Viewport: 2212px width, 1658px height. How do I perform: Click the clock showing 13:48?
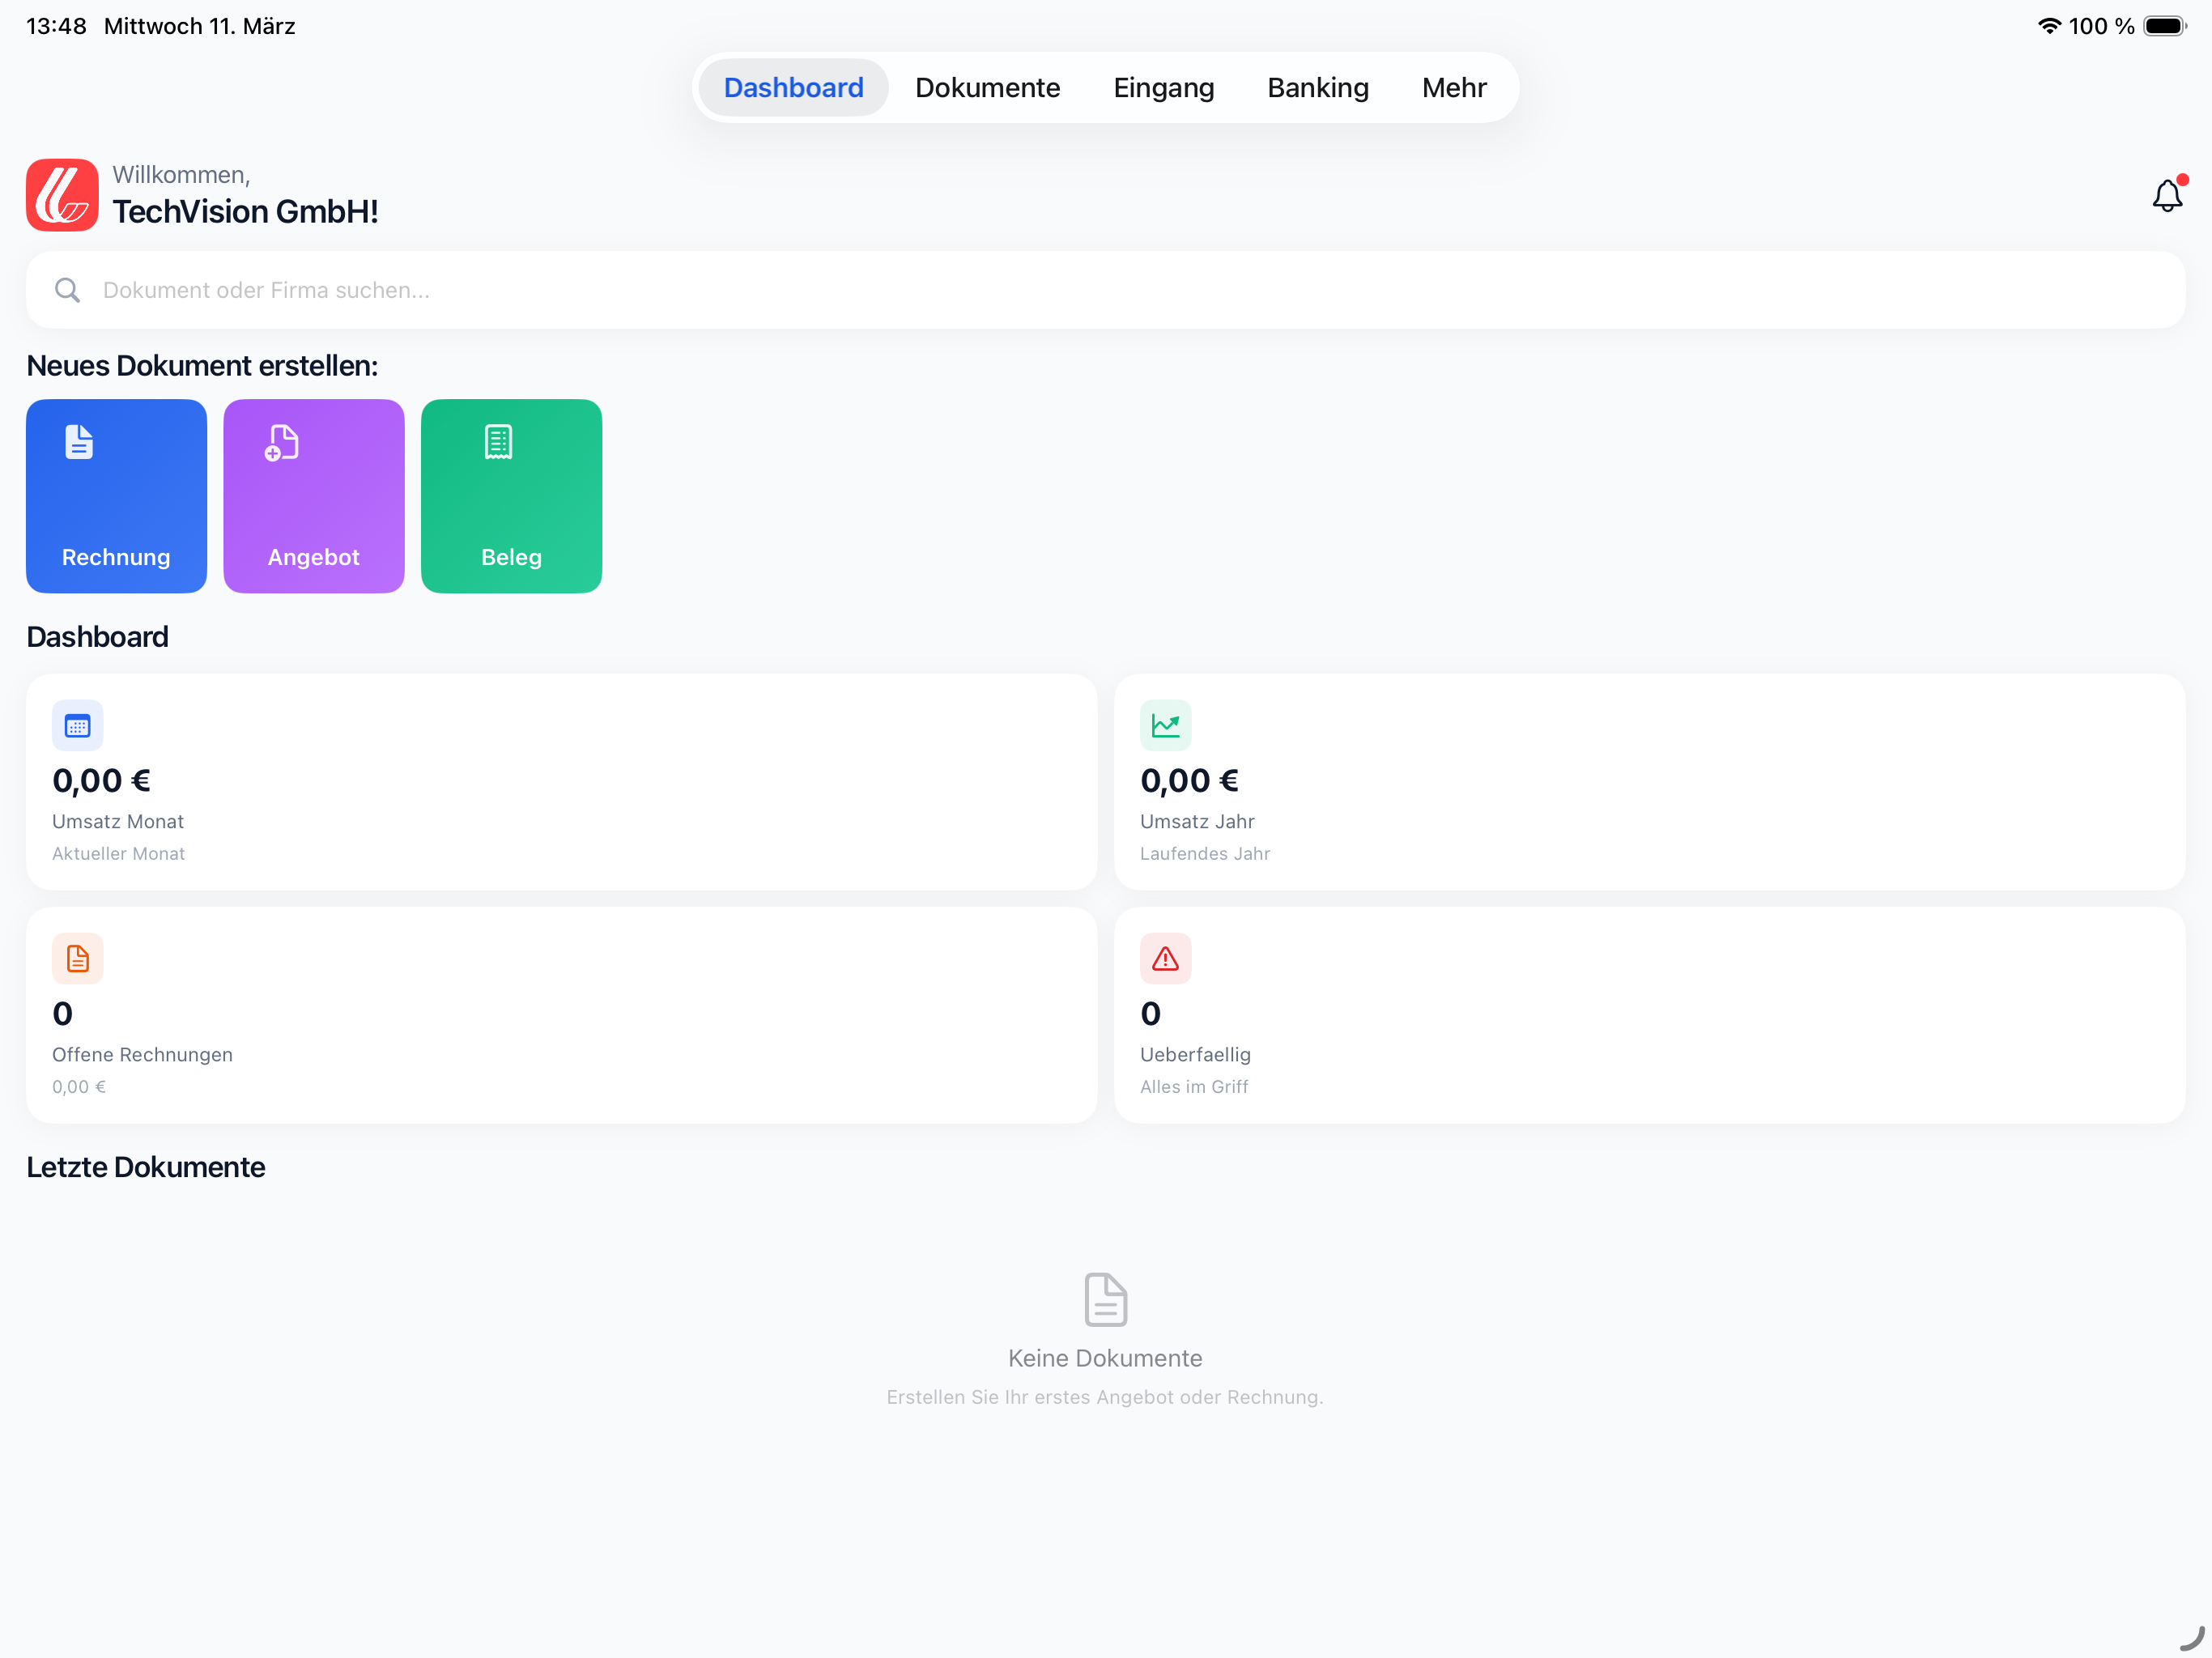pos(56,26)
